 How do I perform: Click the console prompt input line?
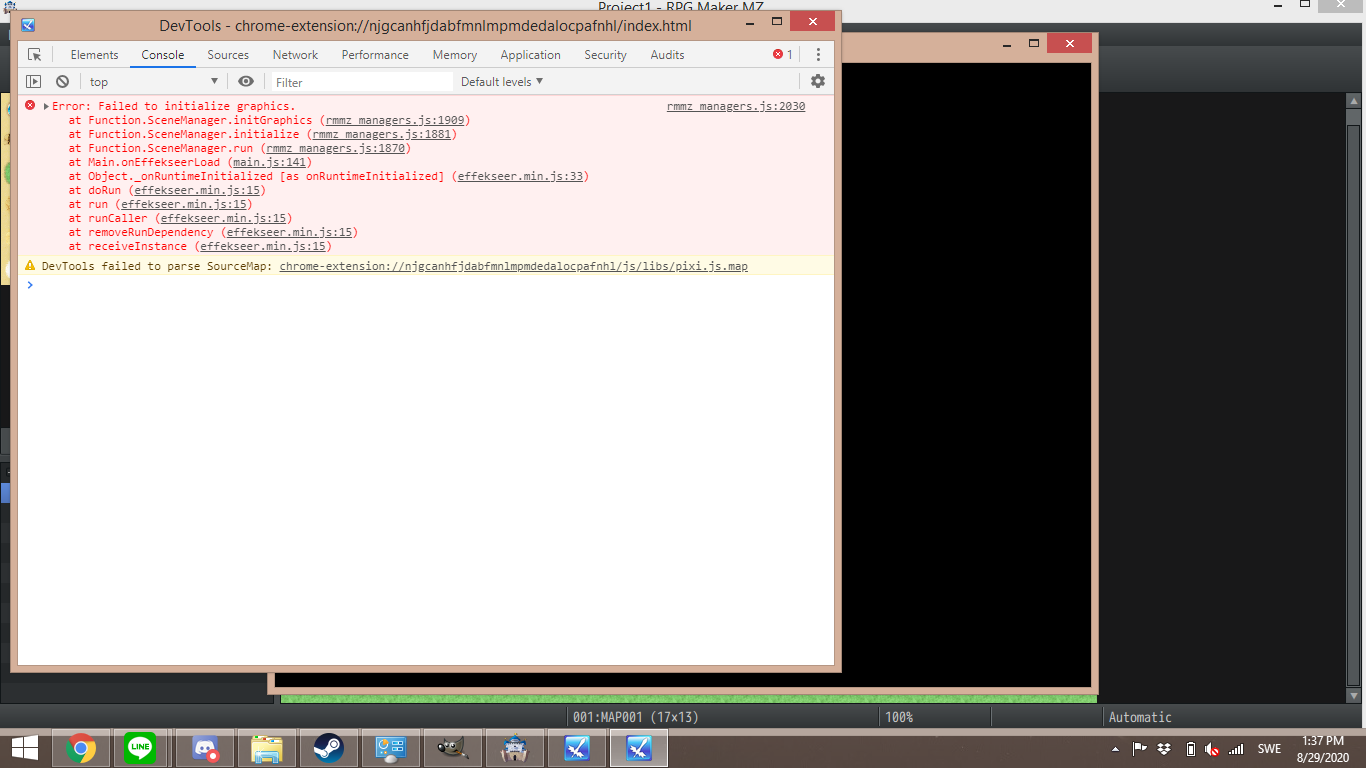click(430, 285)
